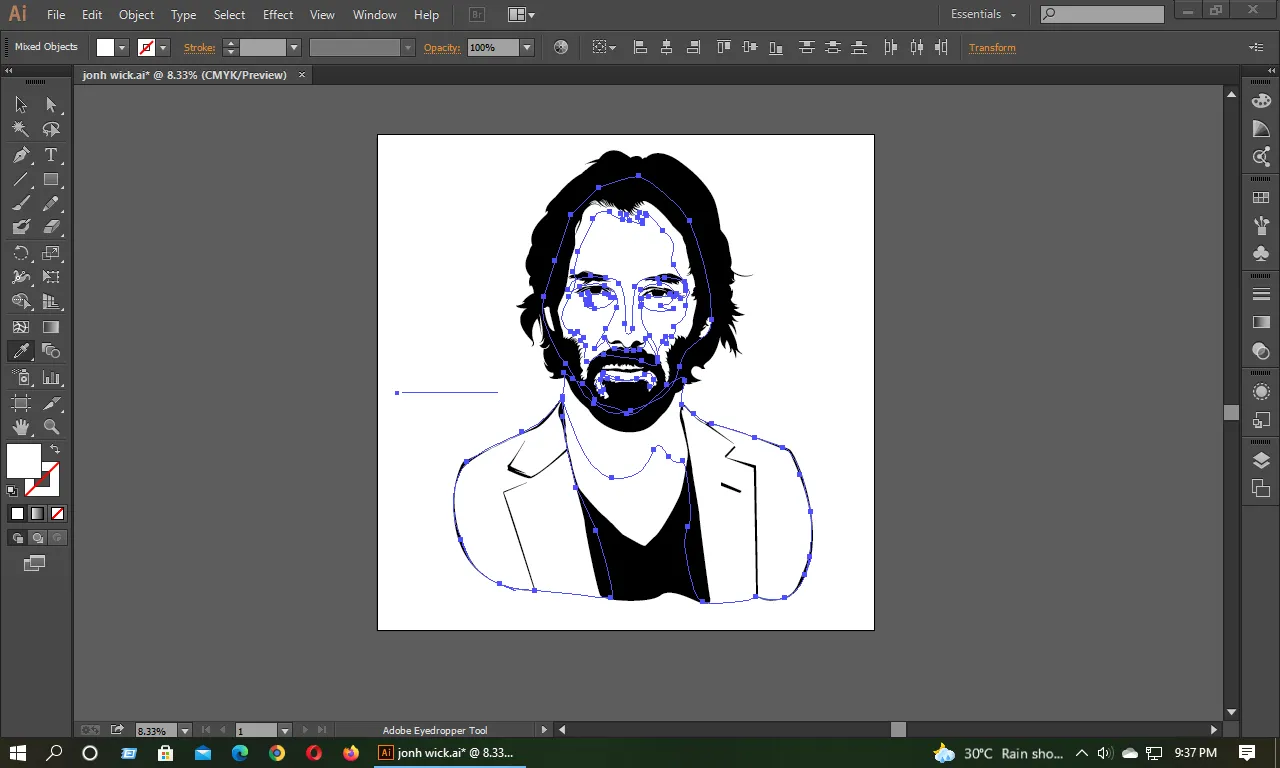Launch Adobe Bridge from the menu bar
Image resolution: width=1280 pixels, height=768 pixels.
(477, 15)
